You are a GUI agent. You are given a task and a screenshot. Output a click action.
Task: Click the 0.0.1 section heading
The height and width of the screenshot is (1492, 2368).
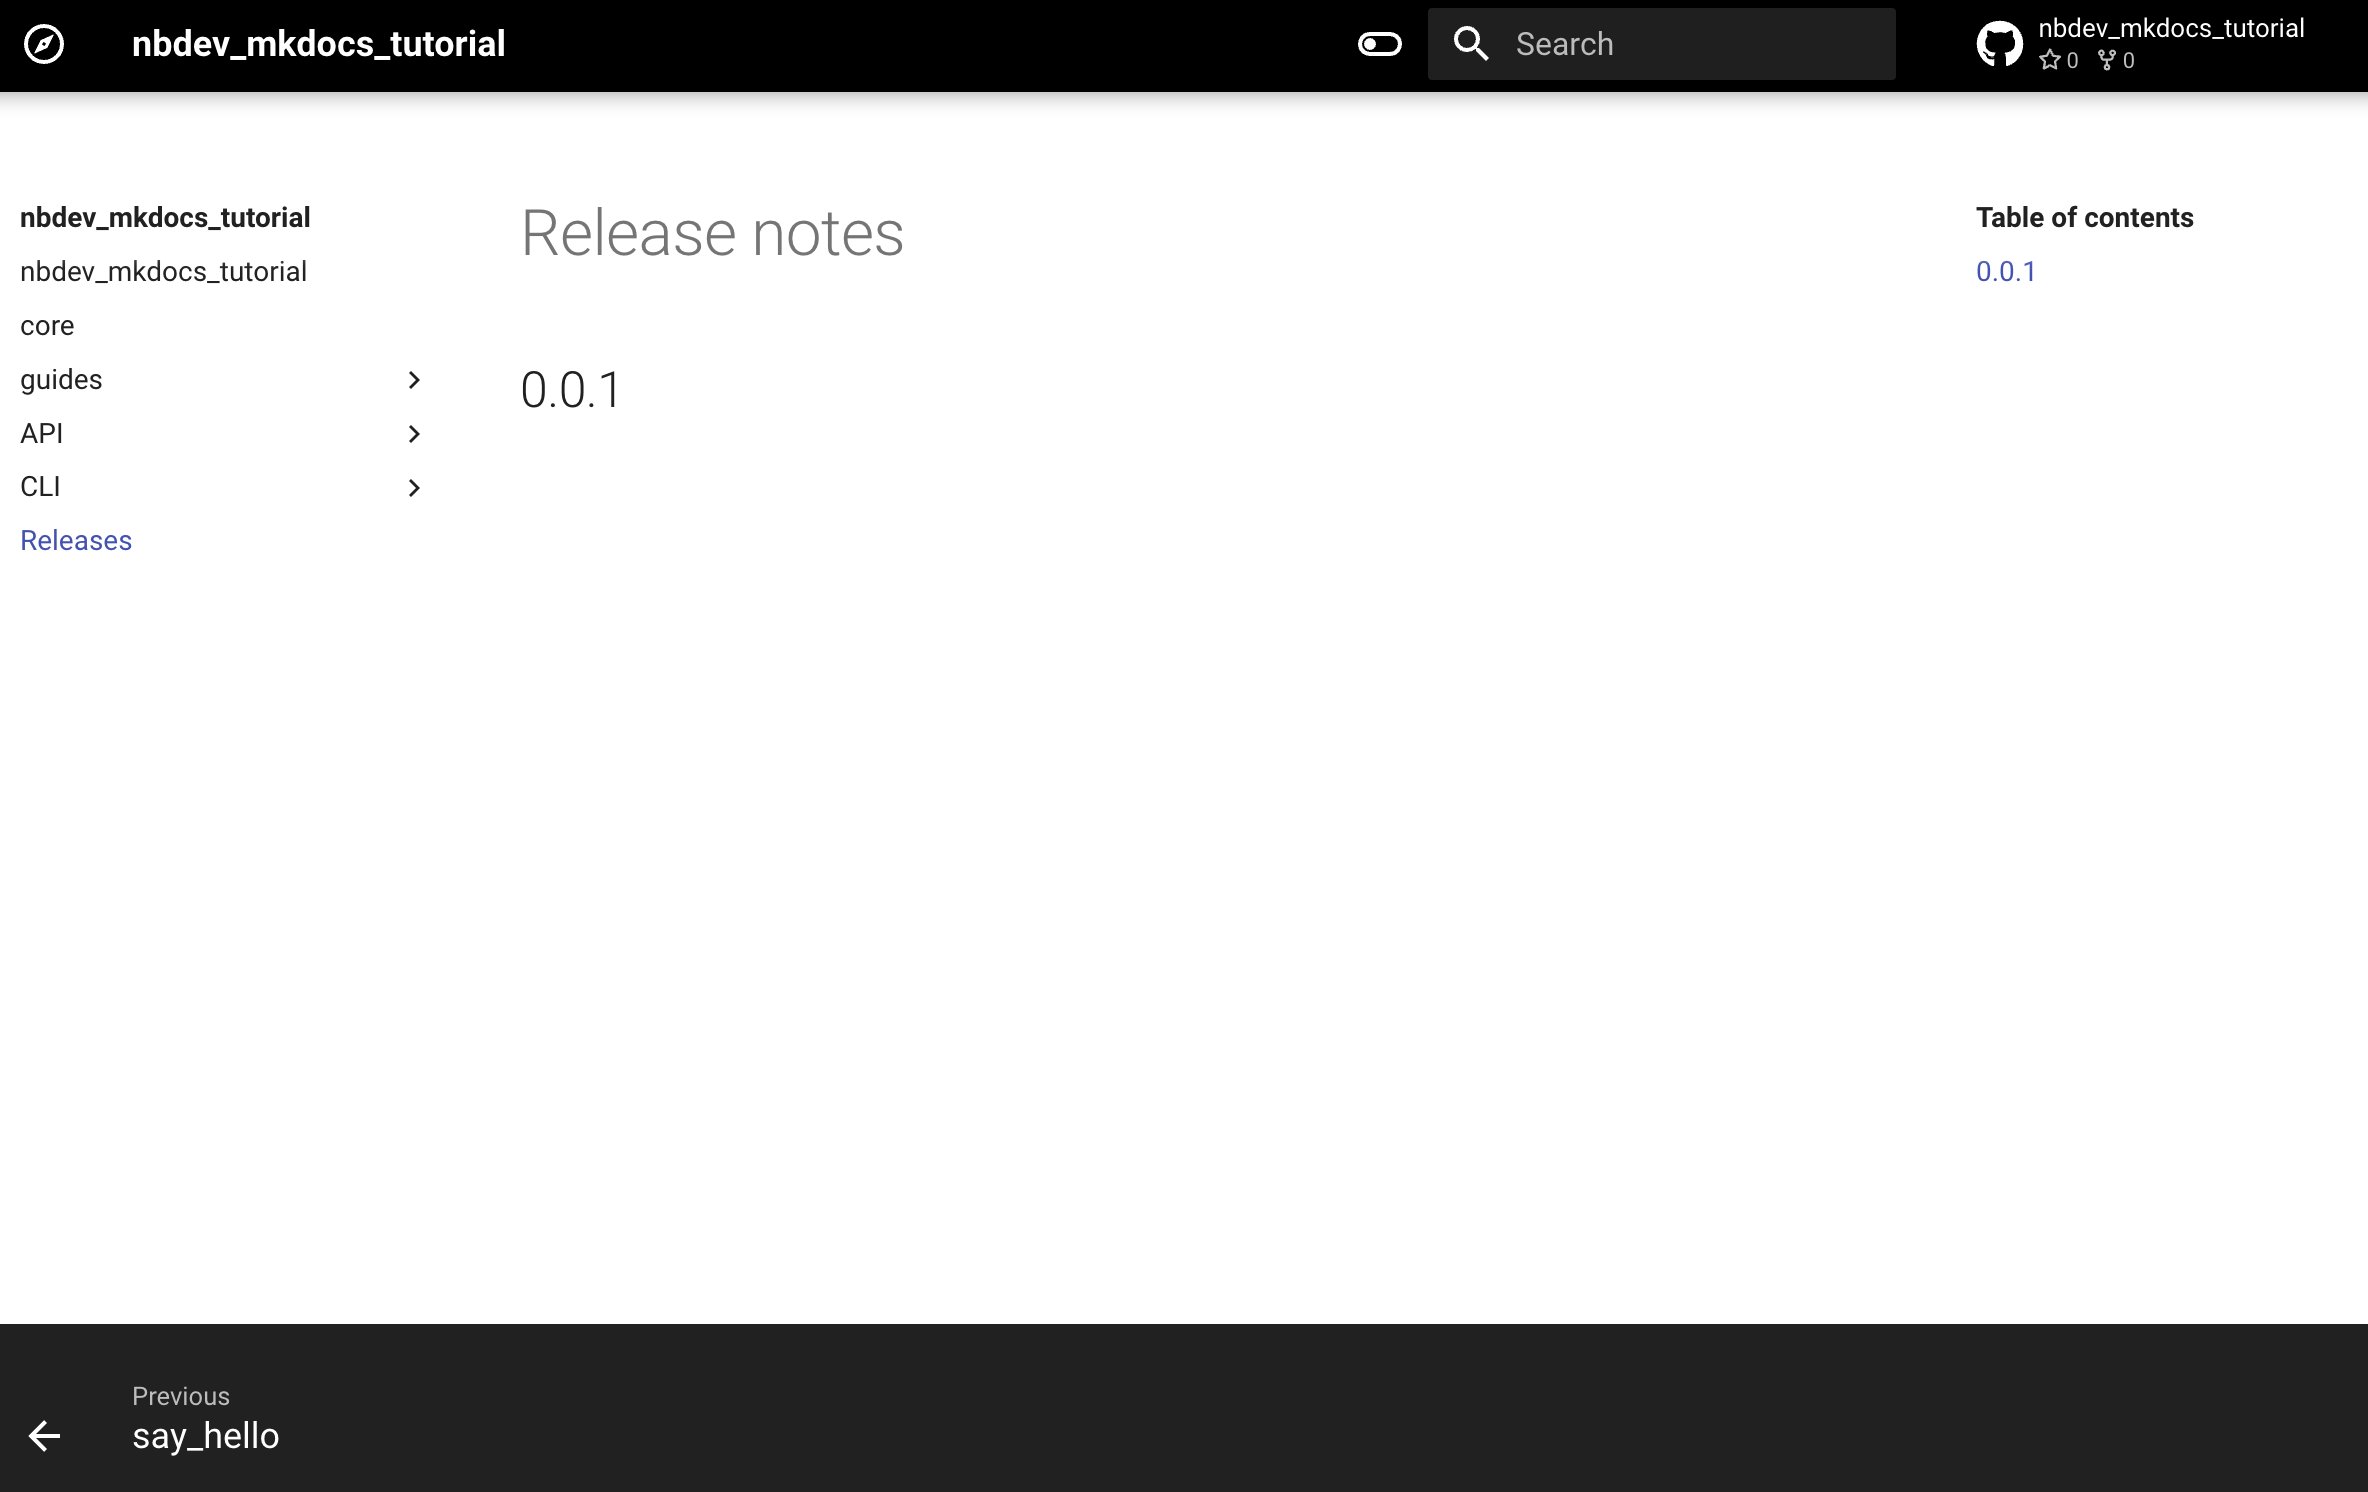pyautogui.click(x=571, y=390)
